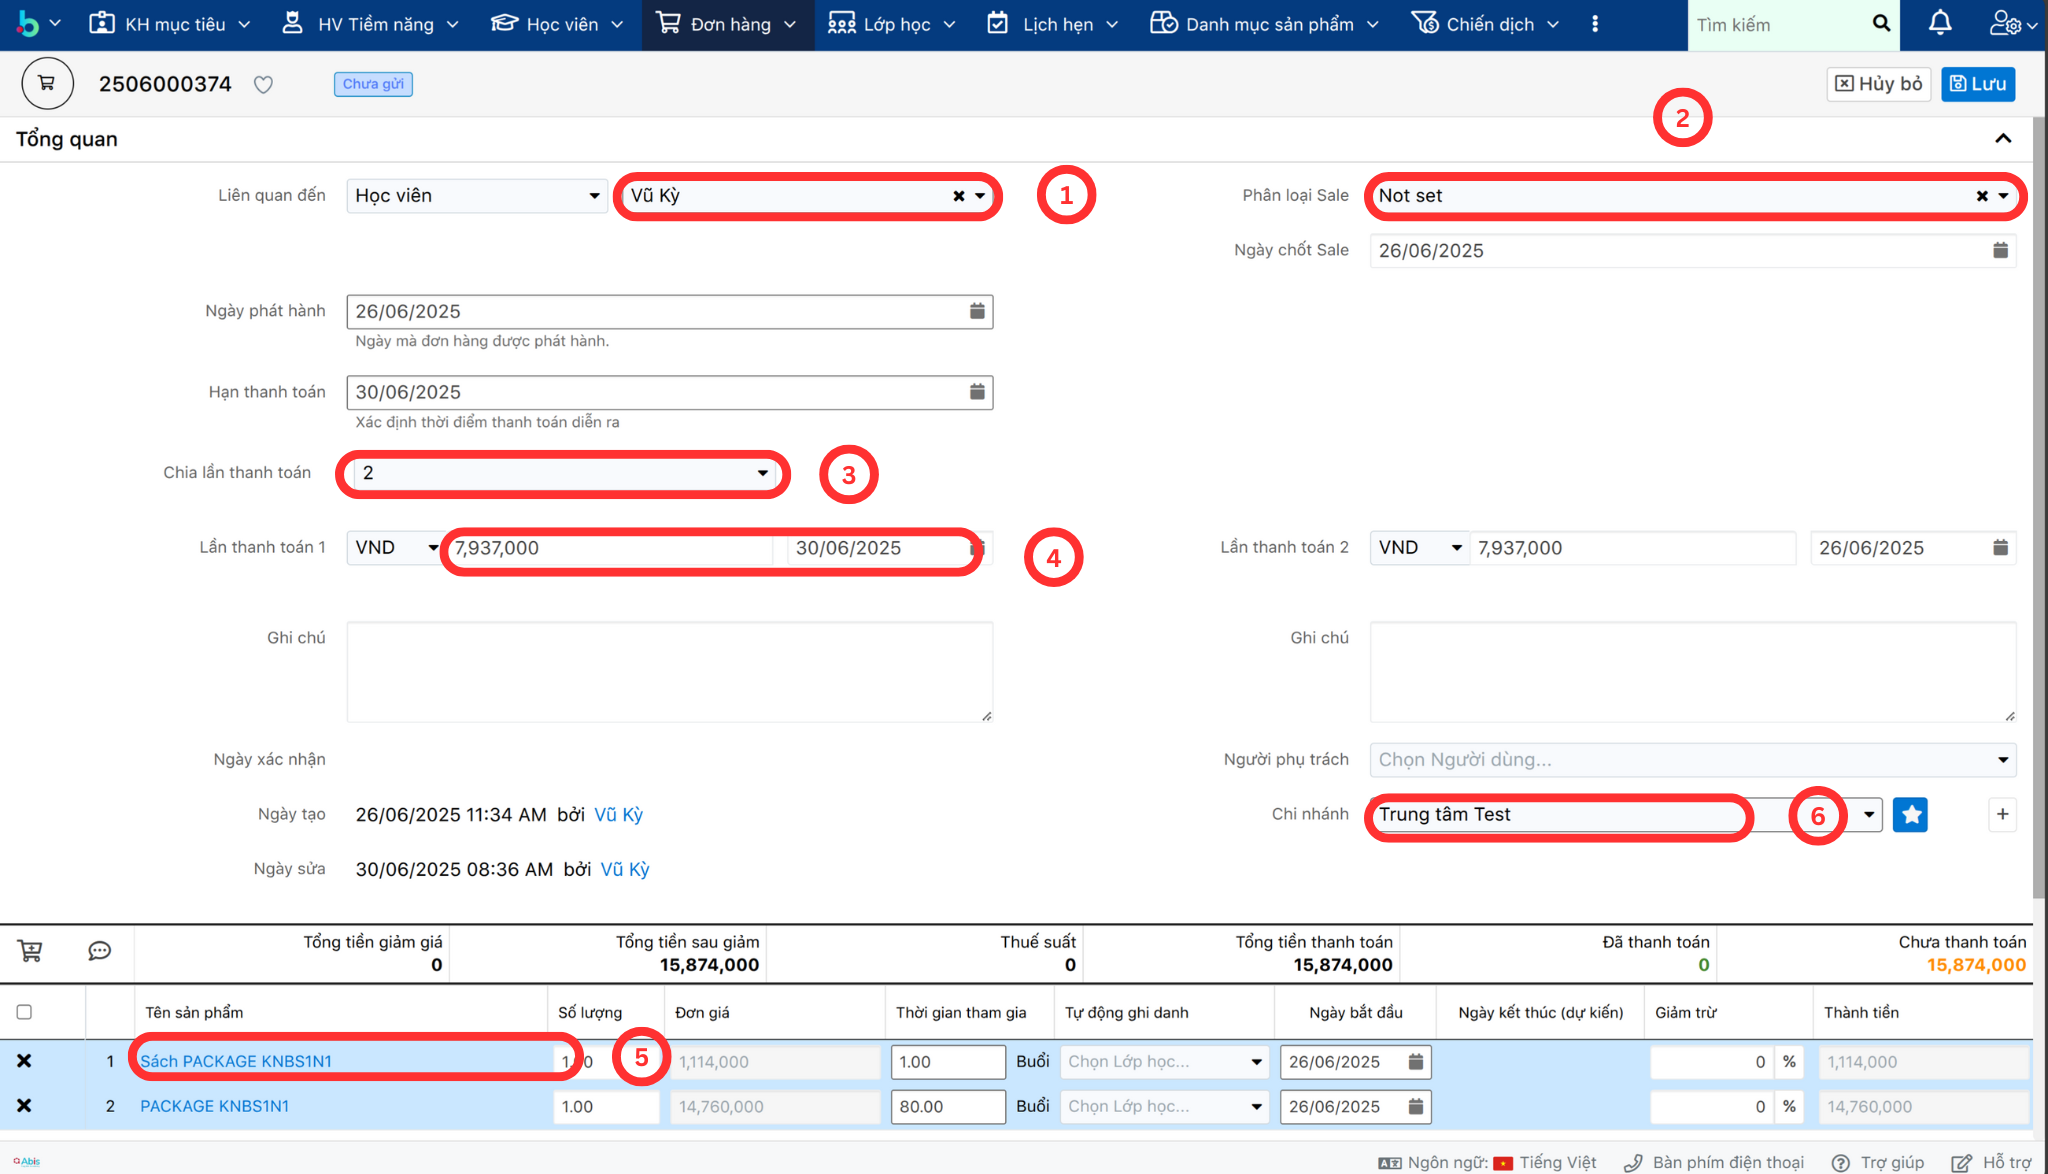Click the Lưu save button
The height and width of the screenshot is (1174, 2048).
[1977, 84]
